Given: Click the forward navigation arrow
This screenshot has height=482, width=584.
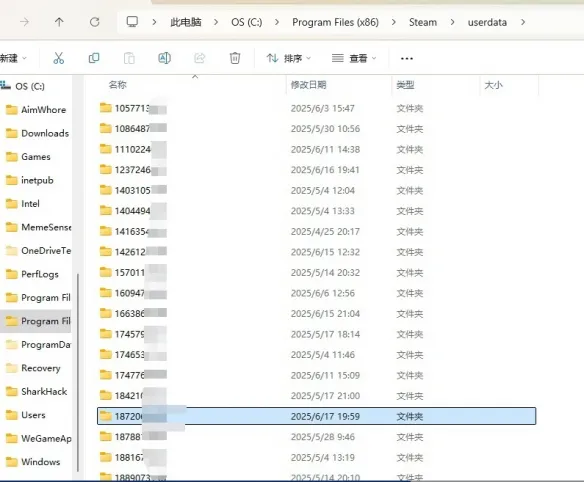Looking at the screenshot, I should [25, 22].
